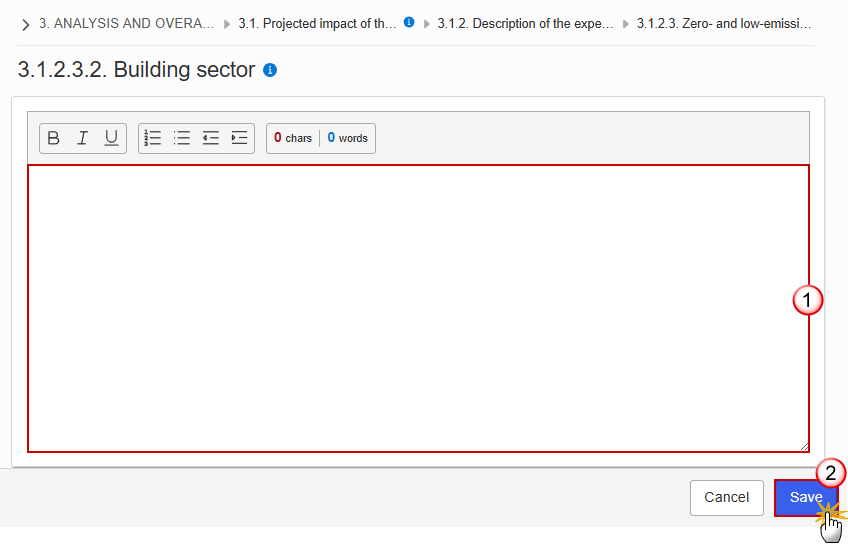This screenshot has height=545, width=848.
Task: Click the Cancel button
Action: point(726,497)
